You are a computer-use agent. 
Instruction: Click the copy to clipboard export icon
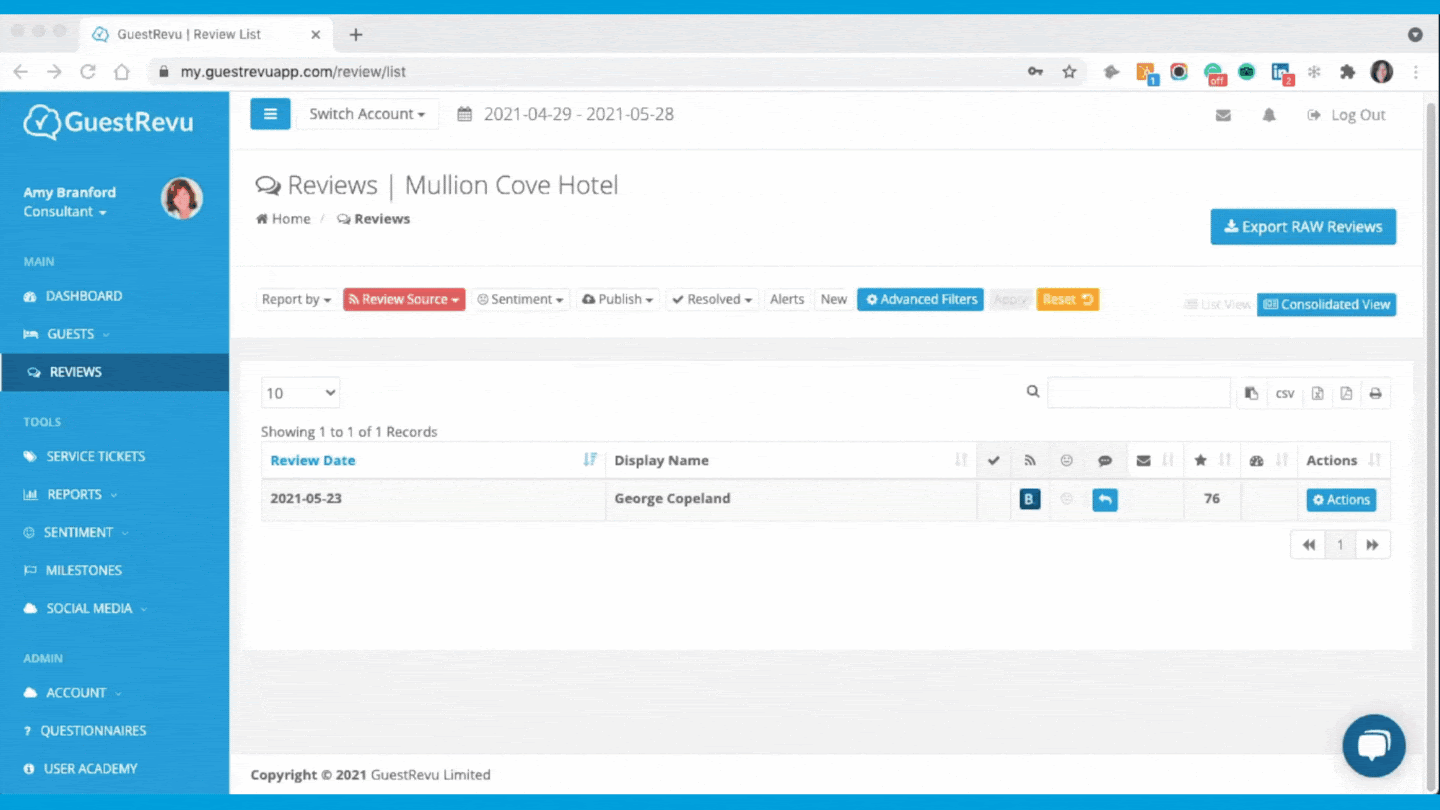(x=1251, y=393)
